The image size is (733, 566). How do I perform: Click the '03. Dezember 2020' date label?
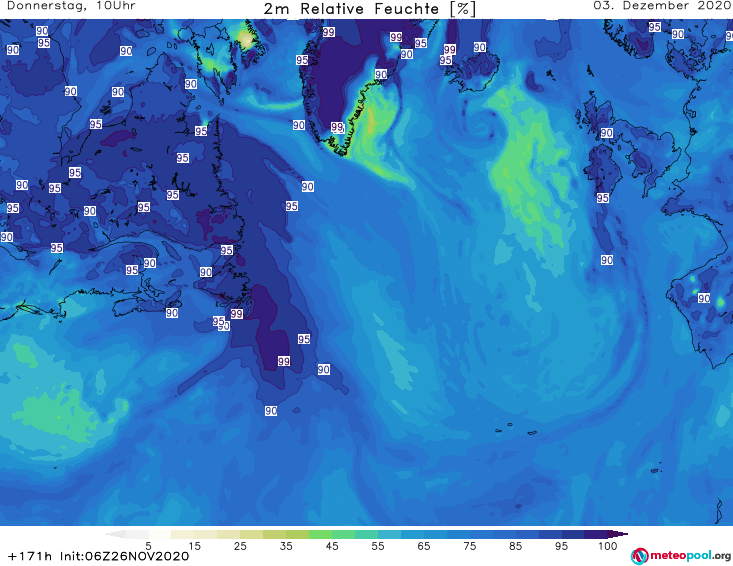coord(662,6)
